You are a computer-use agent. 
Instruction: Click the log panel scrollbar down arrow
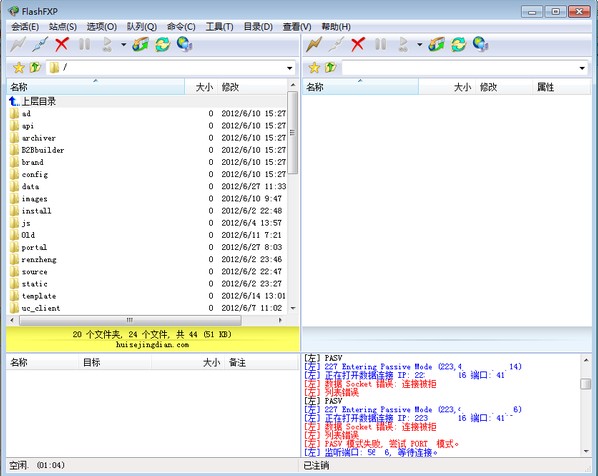tap(586, 451)
